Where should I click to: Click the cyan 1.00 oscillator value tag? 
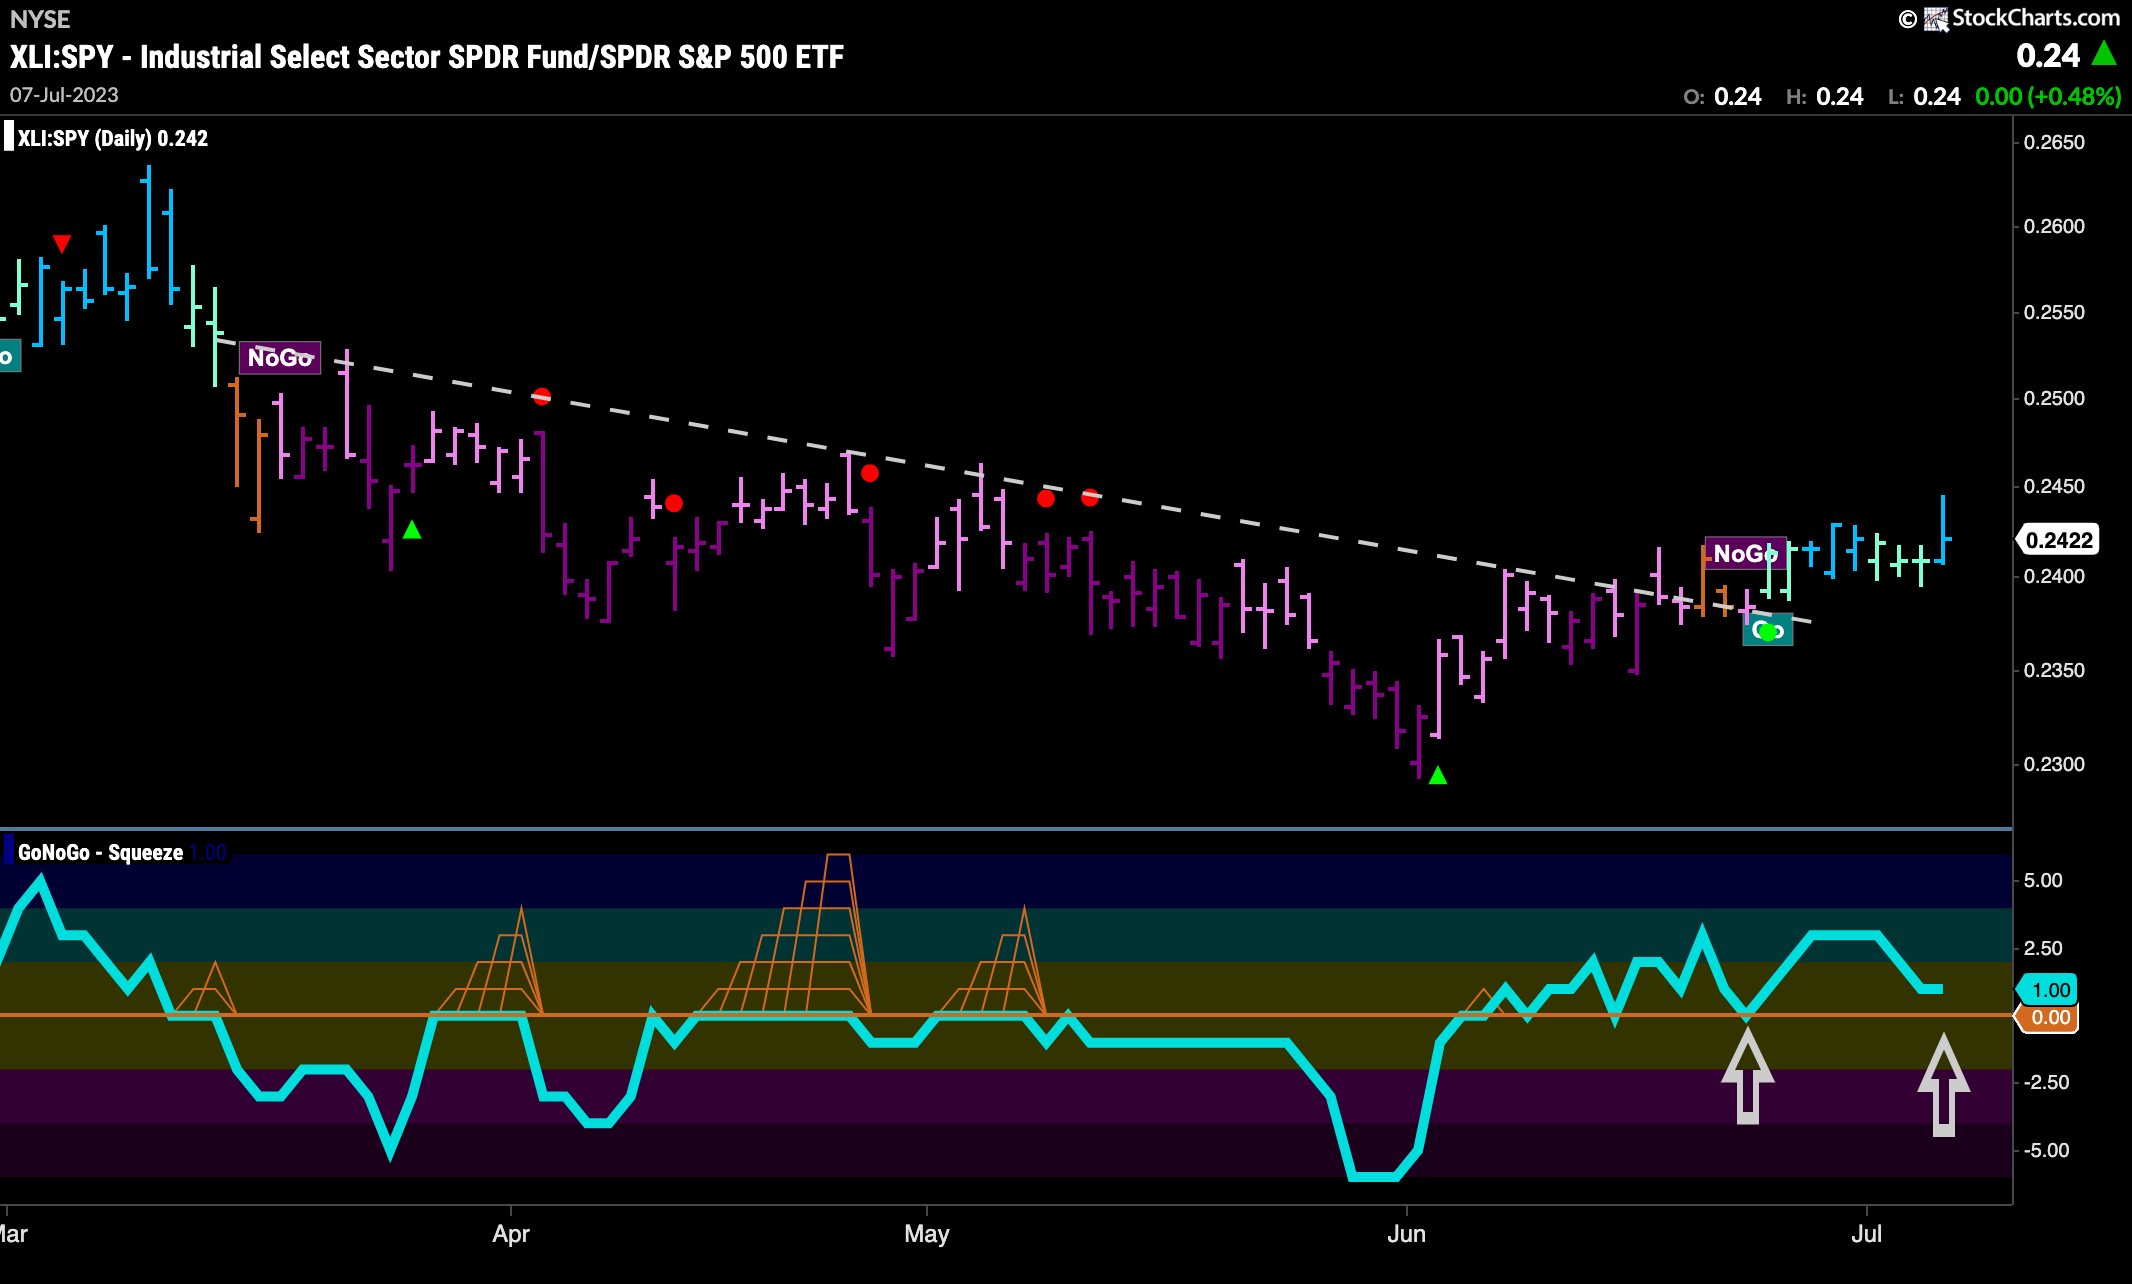point(2049,990)
